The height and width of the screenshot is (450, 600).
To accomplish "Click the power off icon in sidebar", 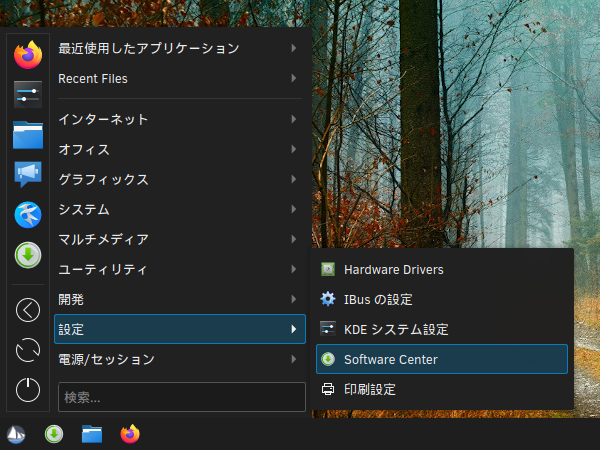I will point(28,390).
